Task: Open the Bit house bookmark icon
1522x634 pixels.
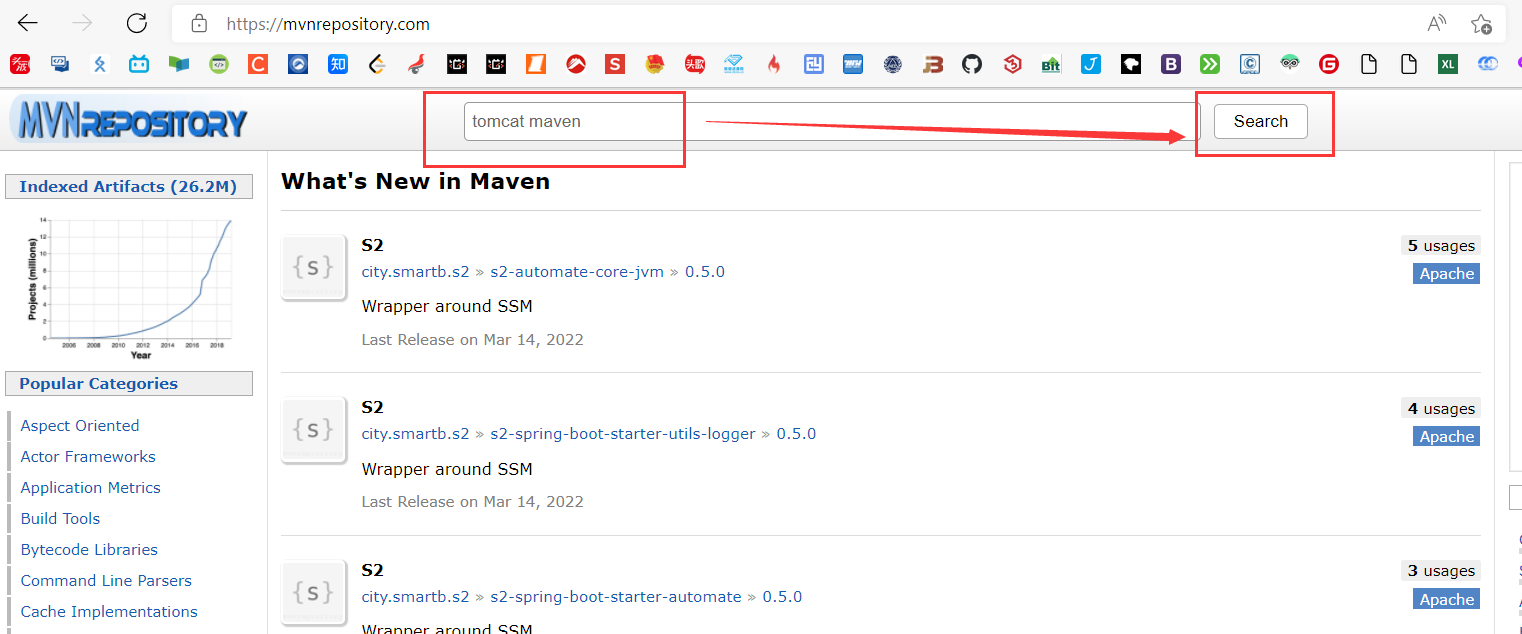Action: (1051, 64)
